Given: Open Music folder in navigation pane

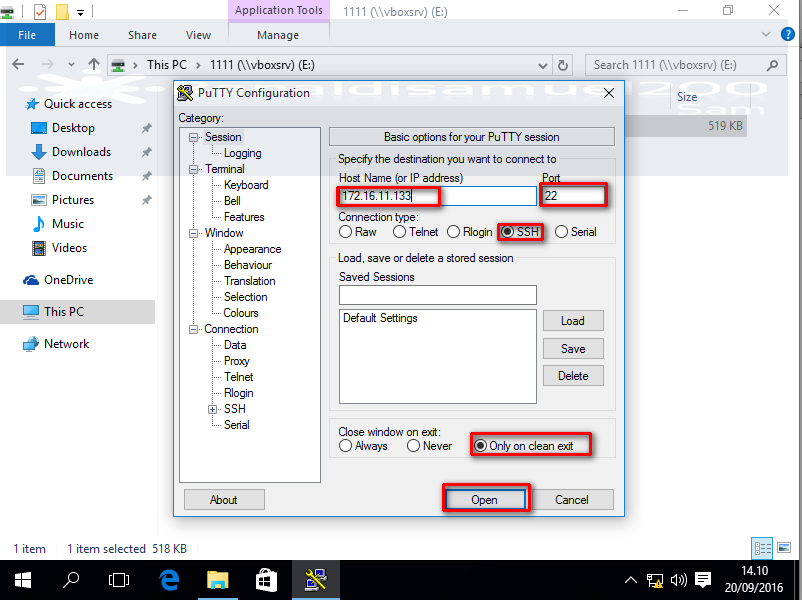Looking at the screenshot, I should pos(68,224).
